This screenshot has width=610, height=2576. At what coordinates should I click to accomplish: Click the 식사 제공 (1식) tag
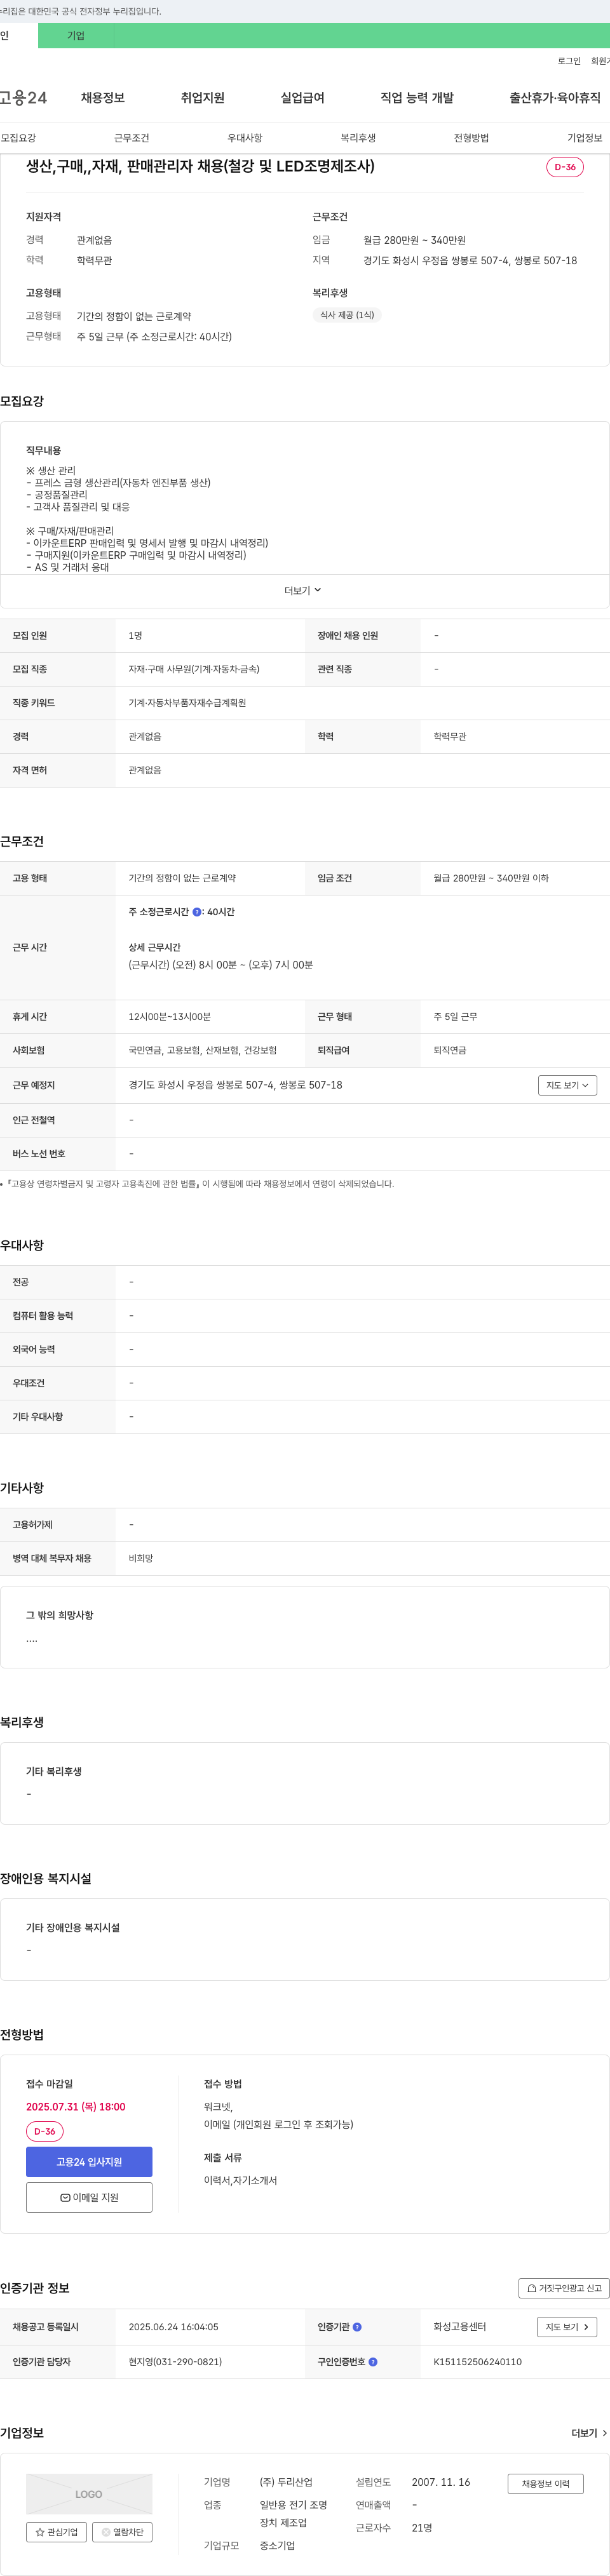[x=347, y=315]
